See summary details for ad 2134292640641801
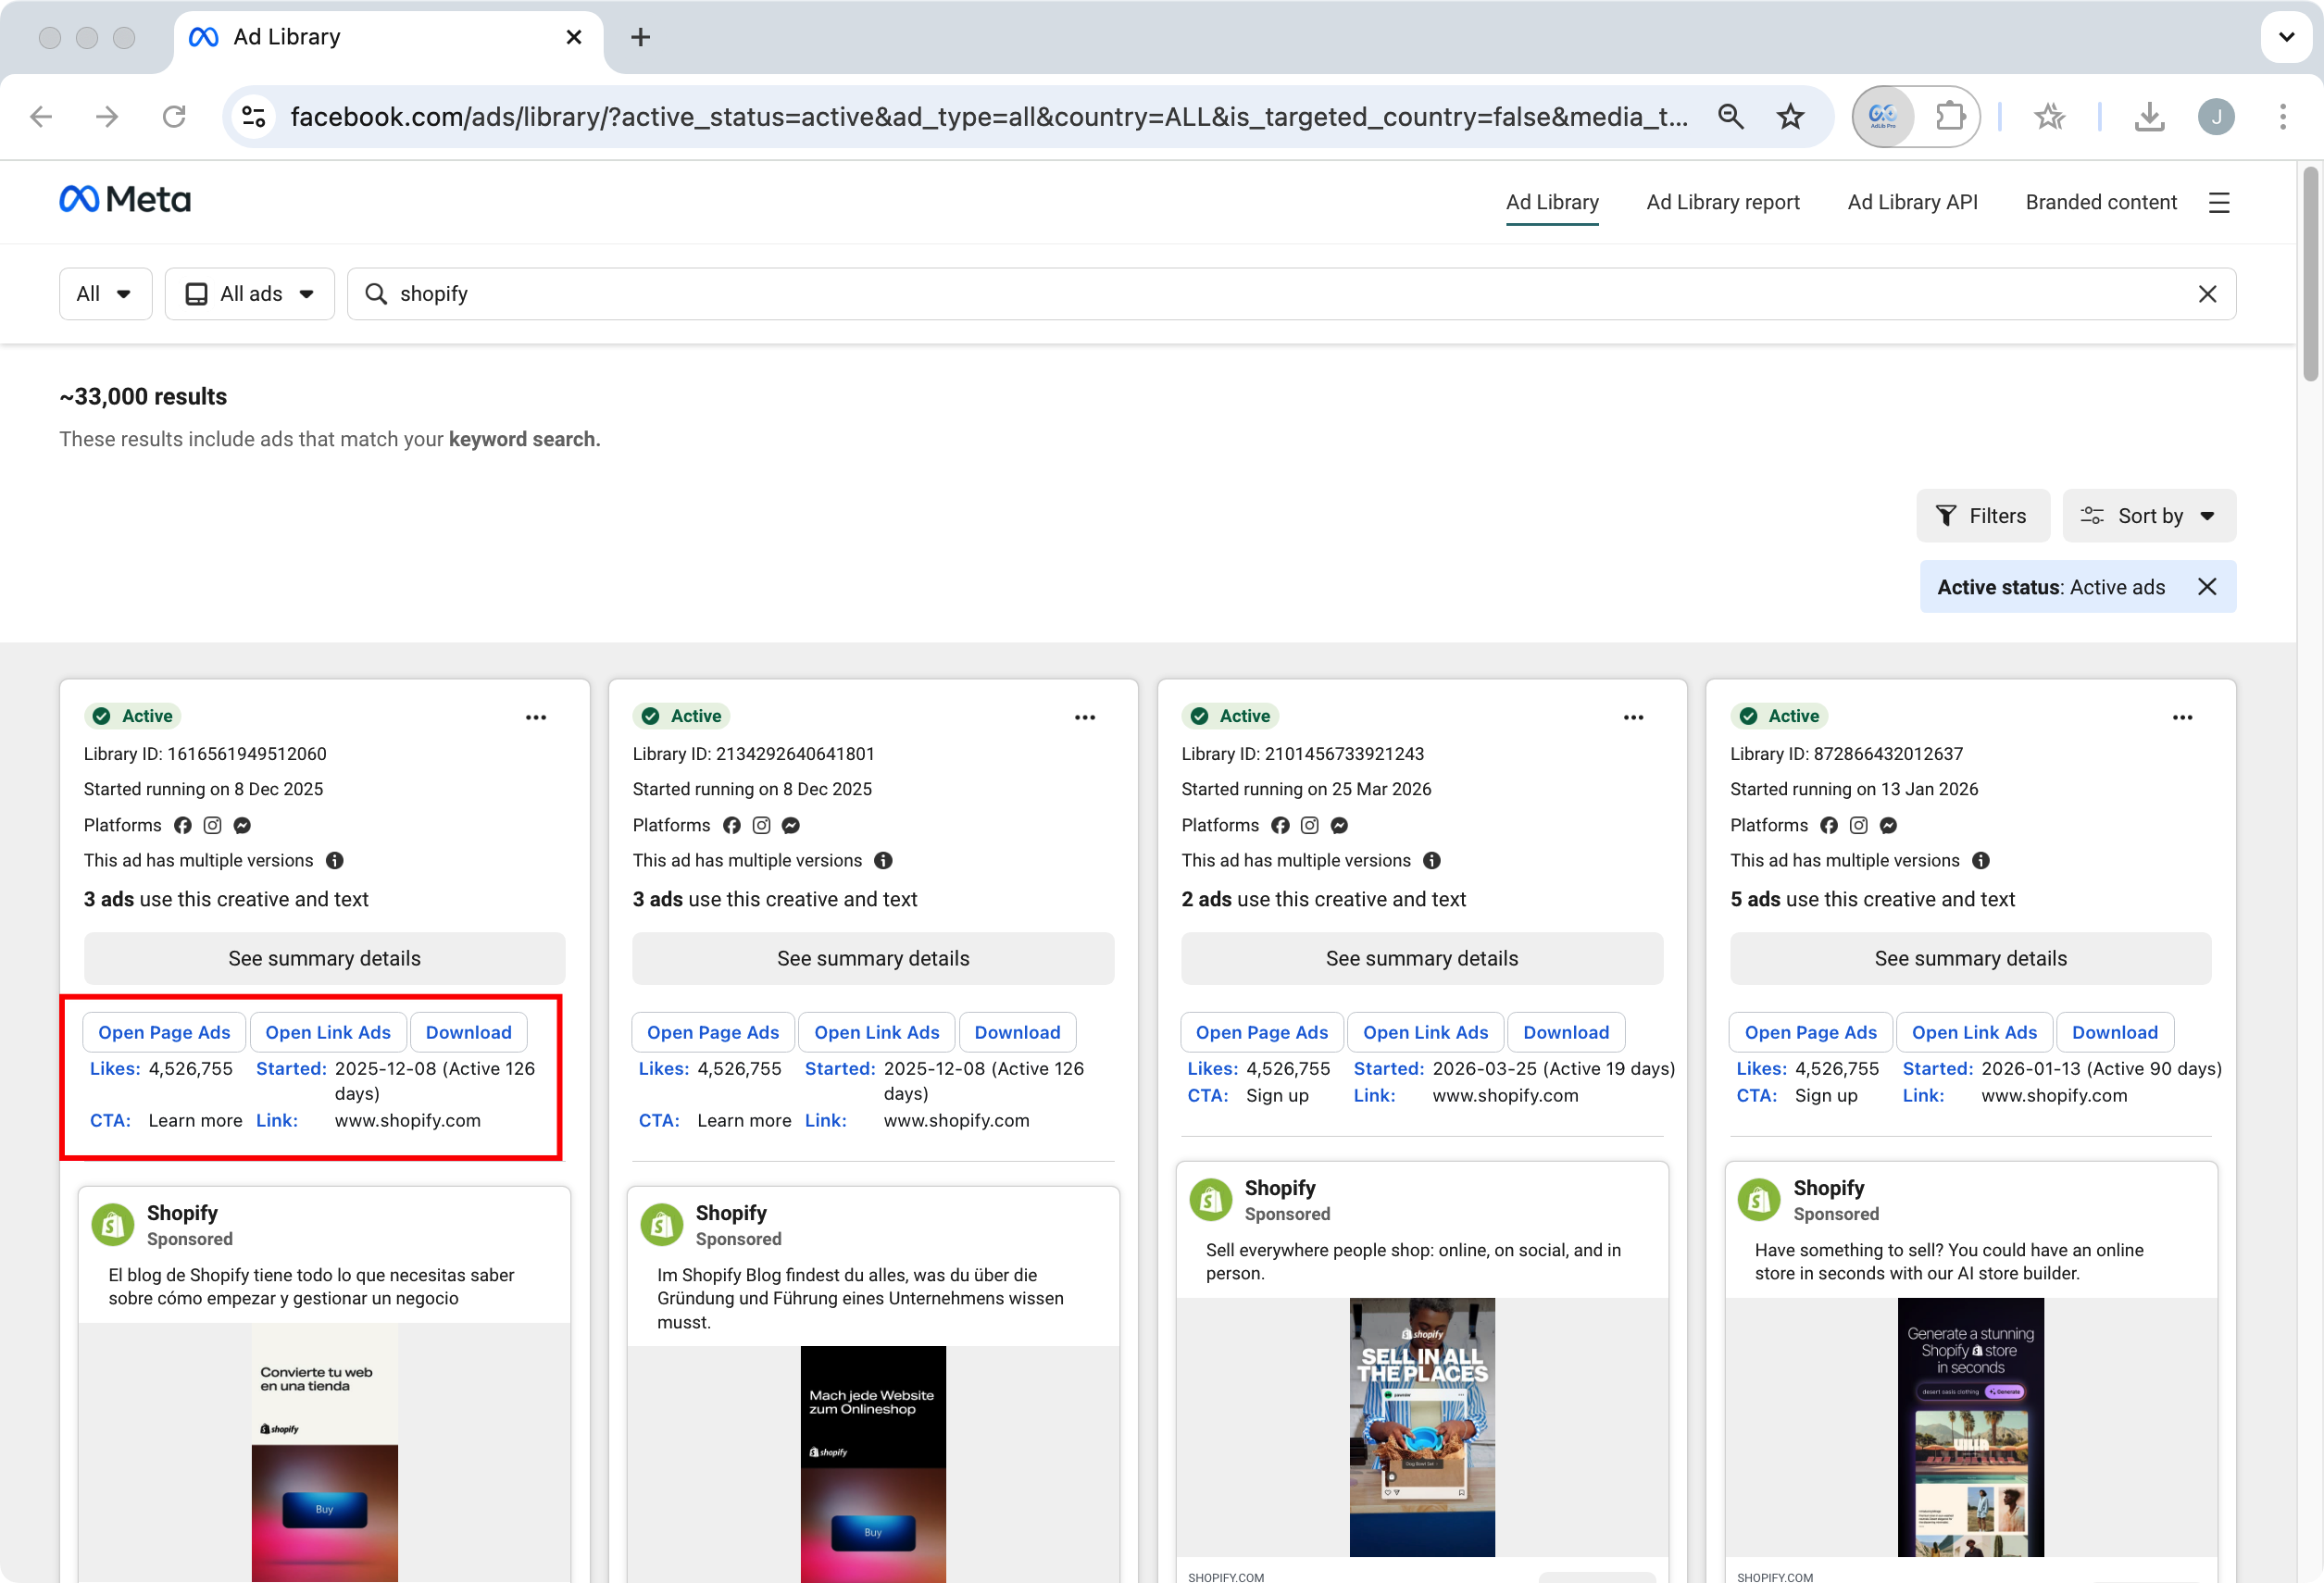The height and width of the screenshot is (1583, 2324). (x=873, y=959)
